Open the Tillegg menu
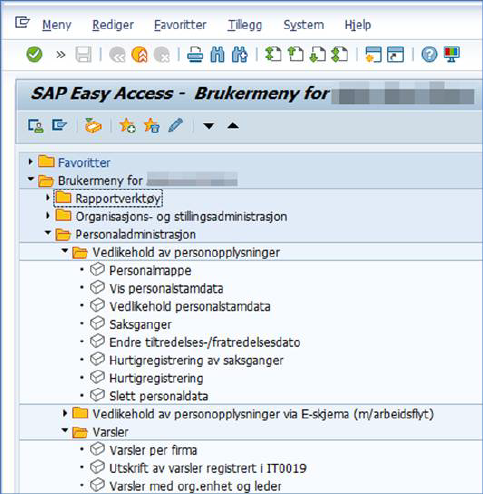This screenshot has height=494, width=483. point(245,25)
